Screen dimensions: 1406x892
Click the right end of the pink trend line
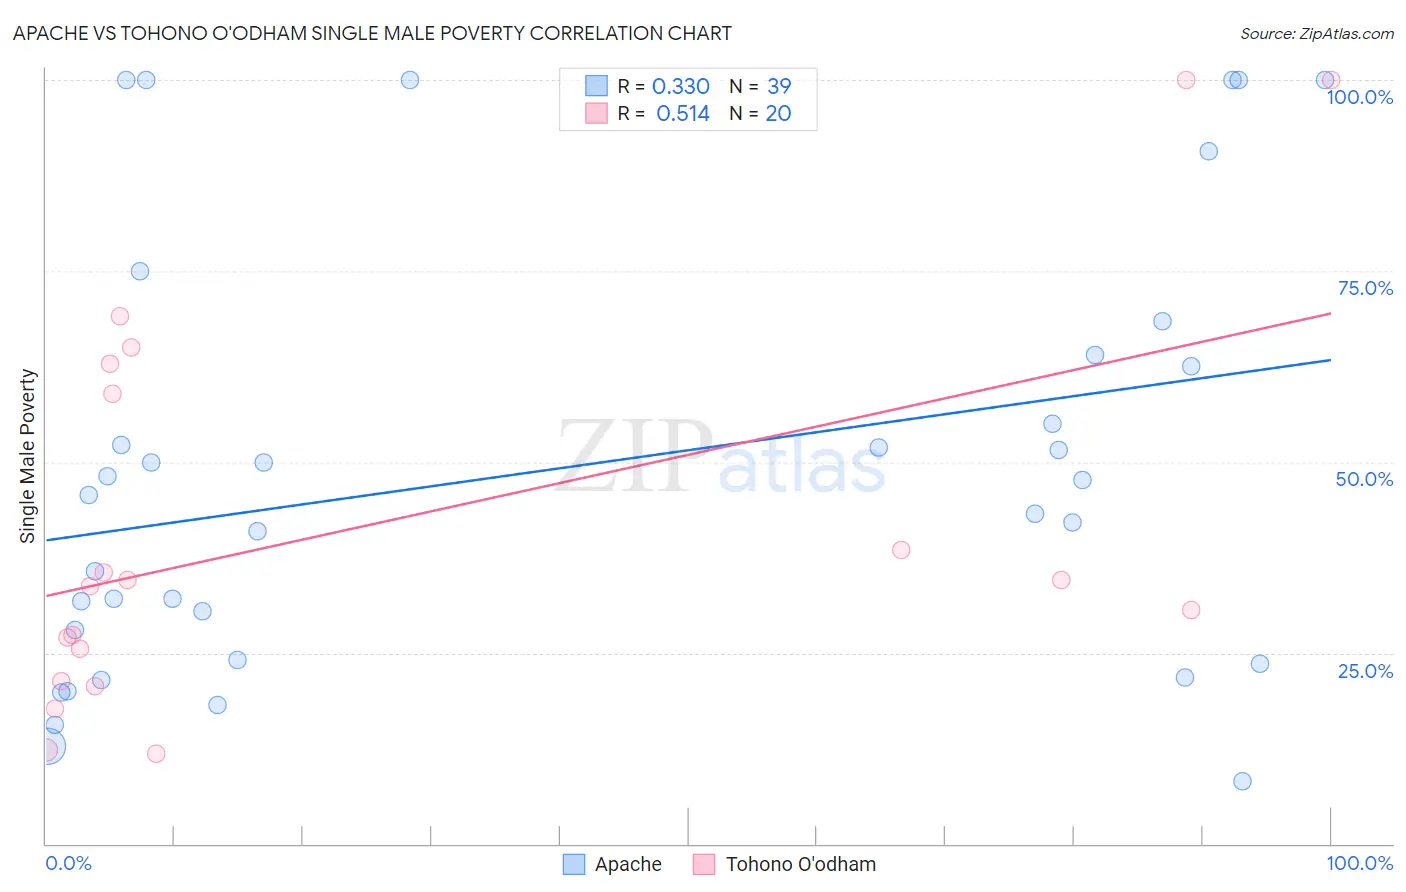tap(1330, 313)
